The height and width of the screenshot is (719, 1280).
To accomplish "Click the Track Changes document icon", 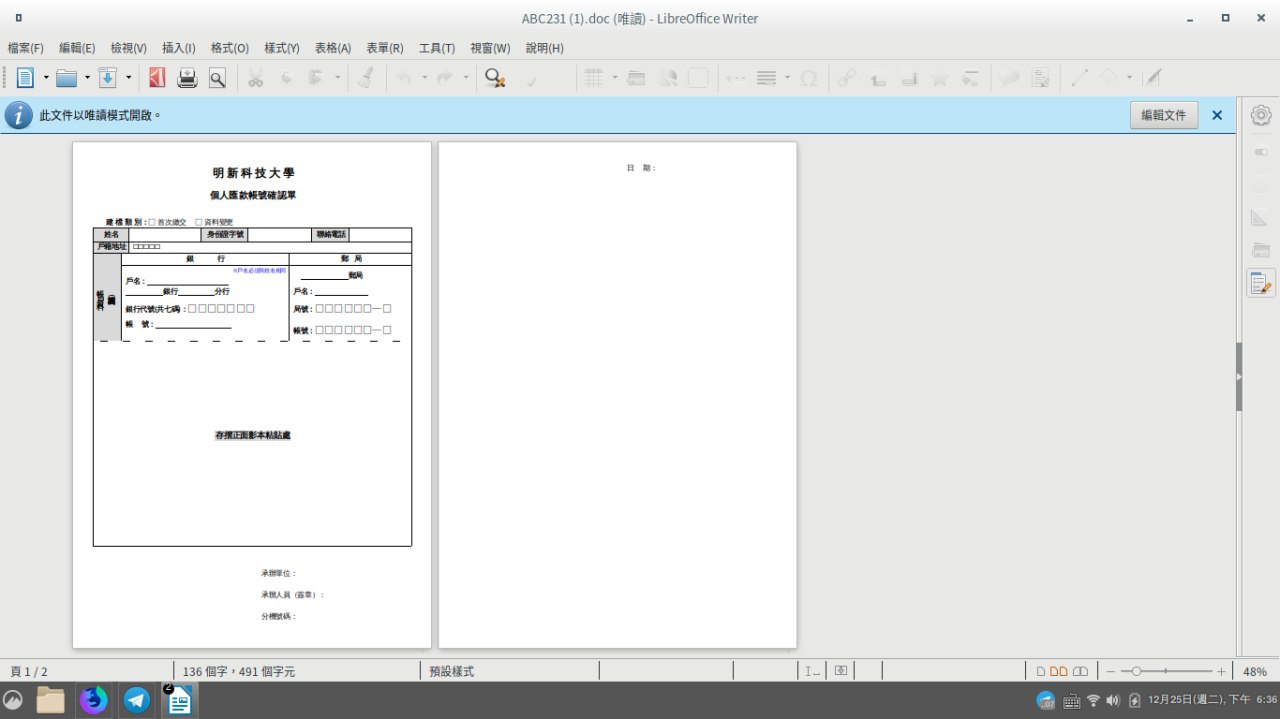I will click(1041, 78).
